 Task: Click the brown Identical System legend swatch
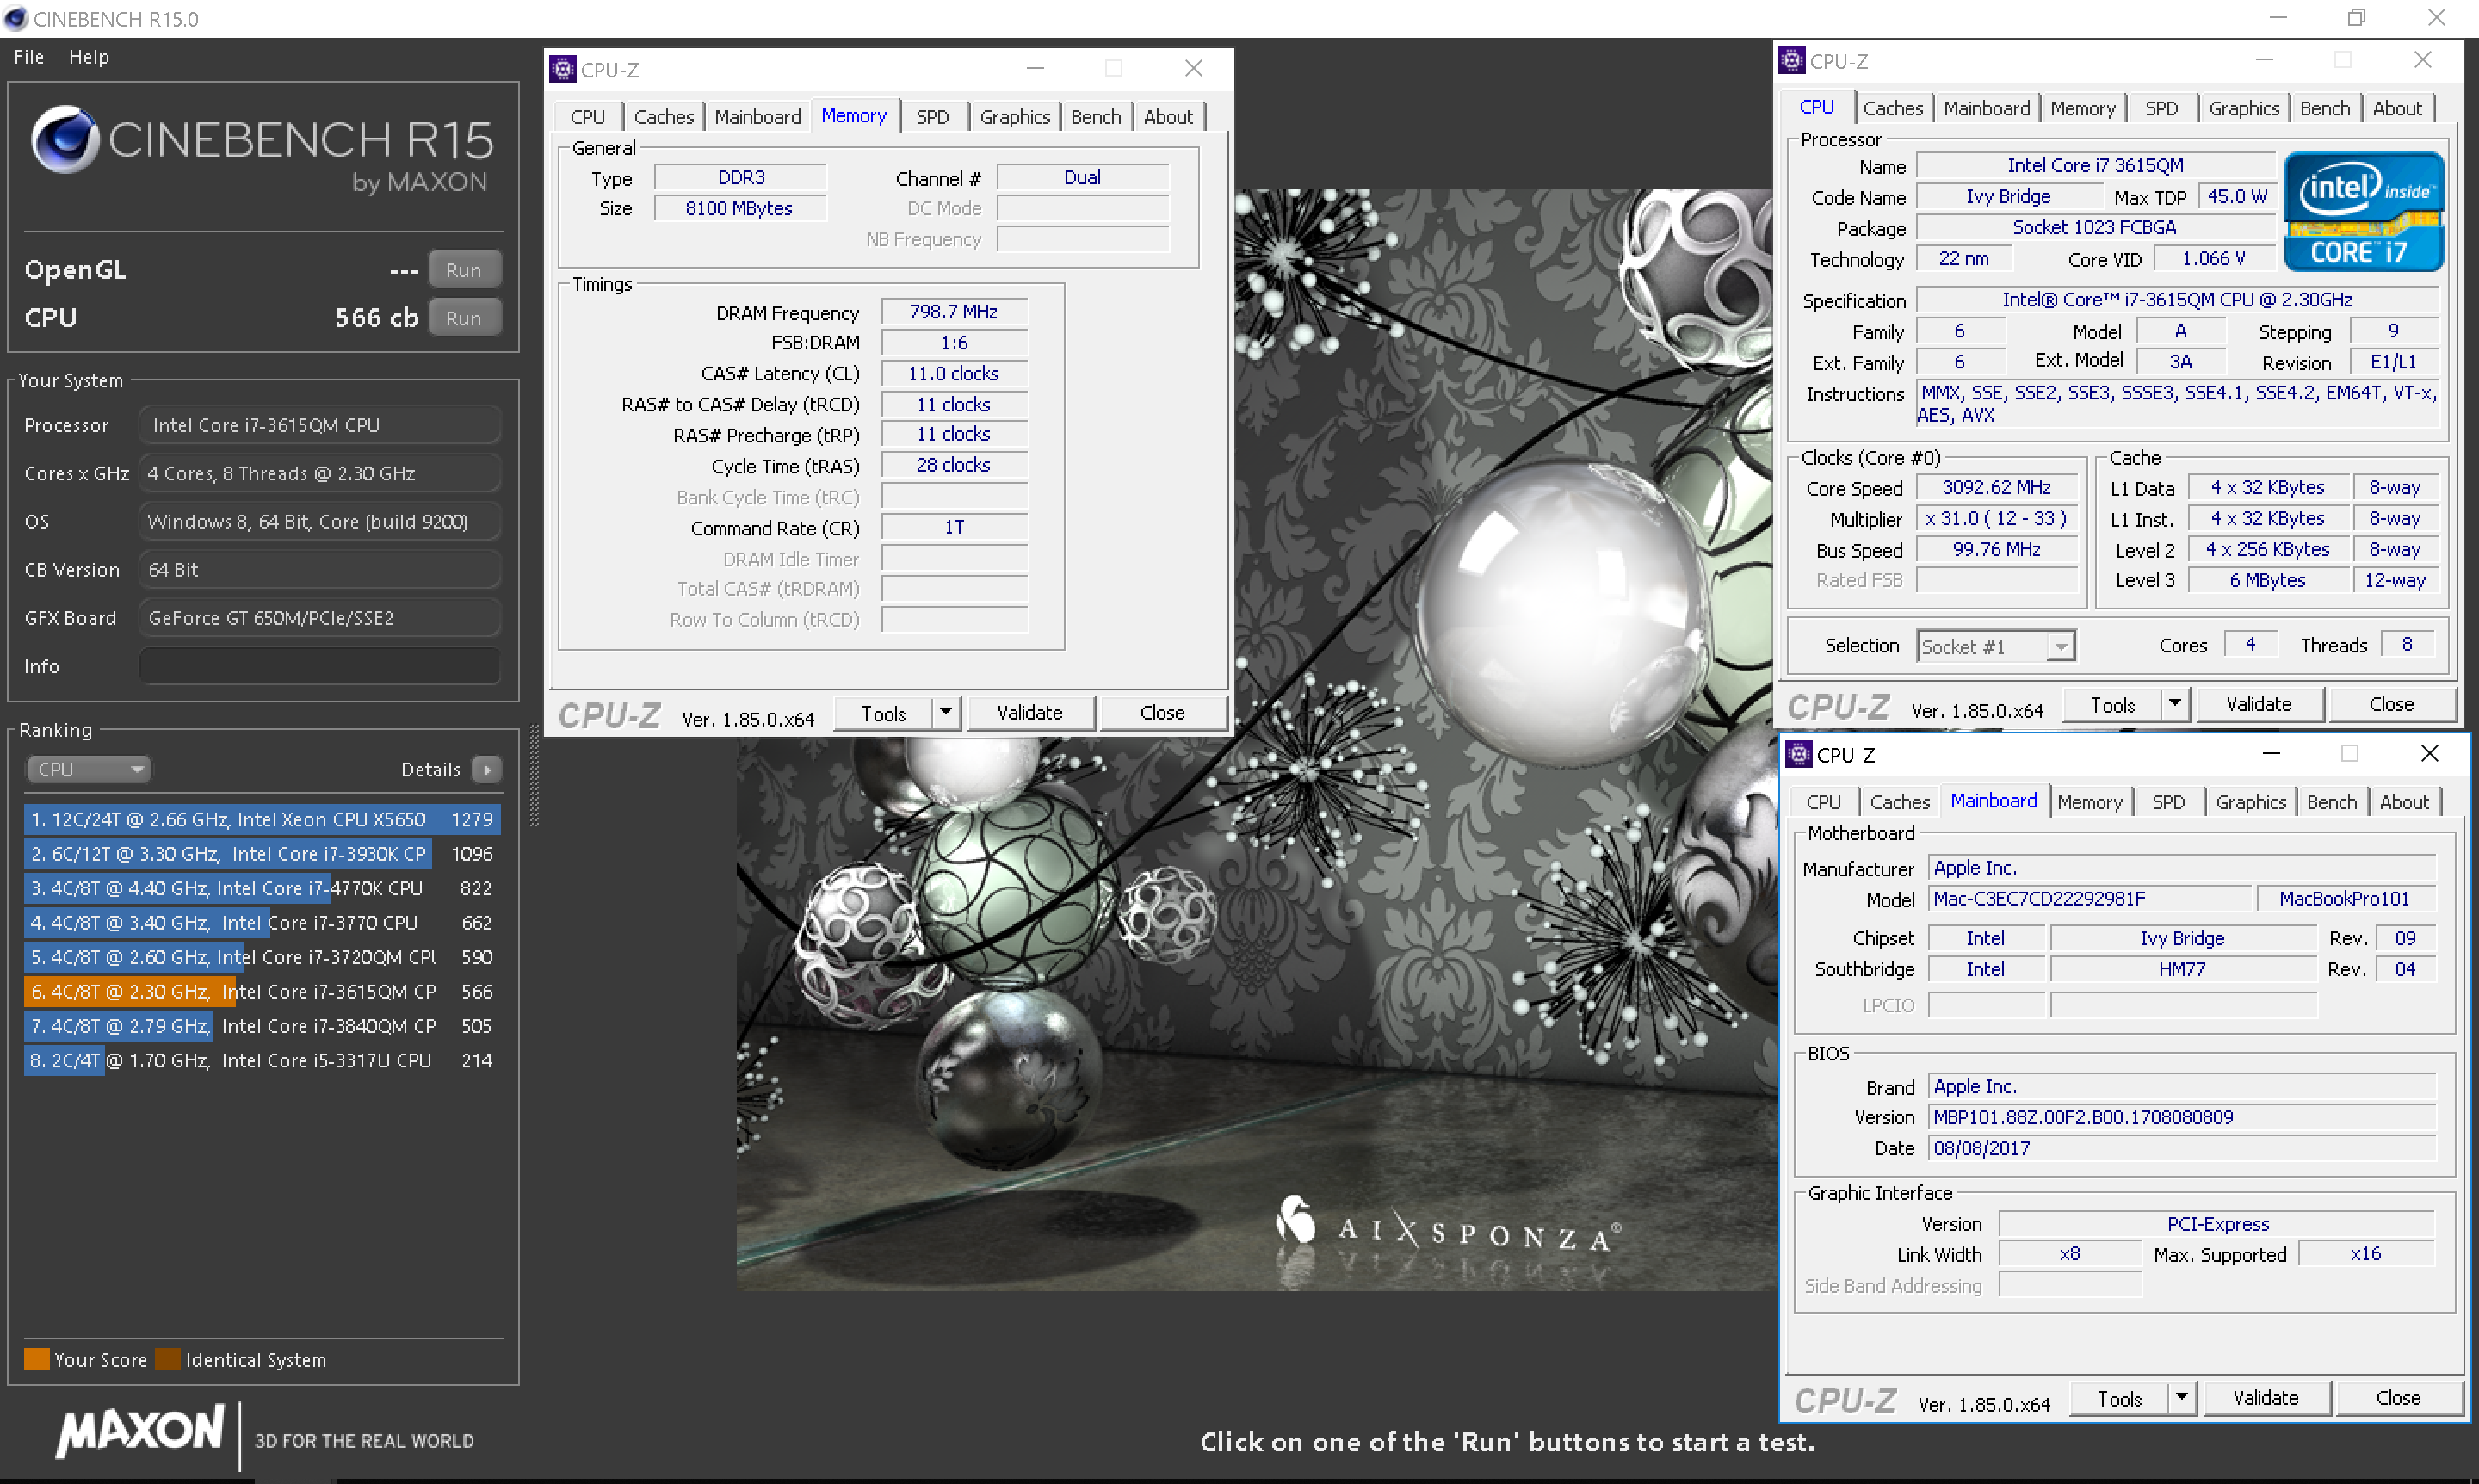(x=168, y=1360)
